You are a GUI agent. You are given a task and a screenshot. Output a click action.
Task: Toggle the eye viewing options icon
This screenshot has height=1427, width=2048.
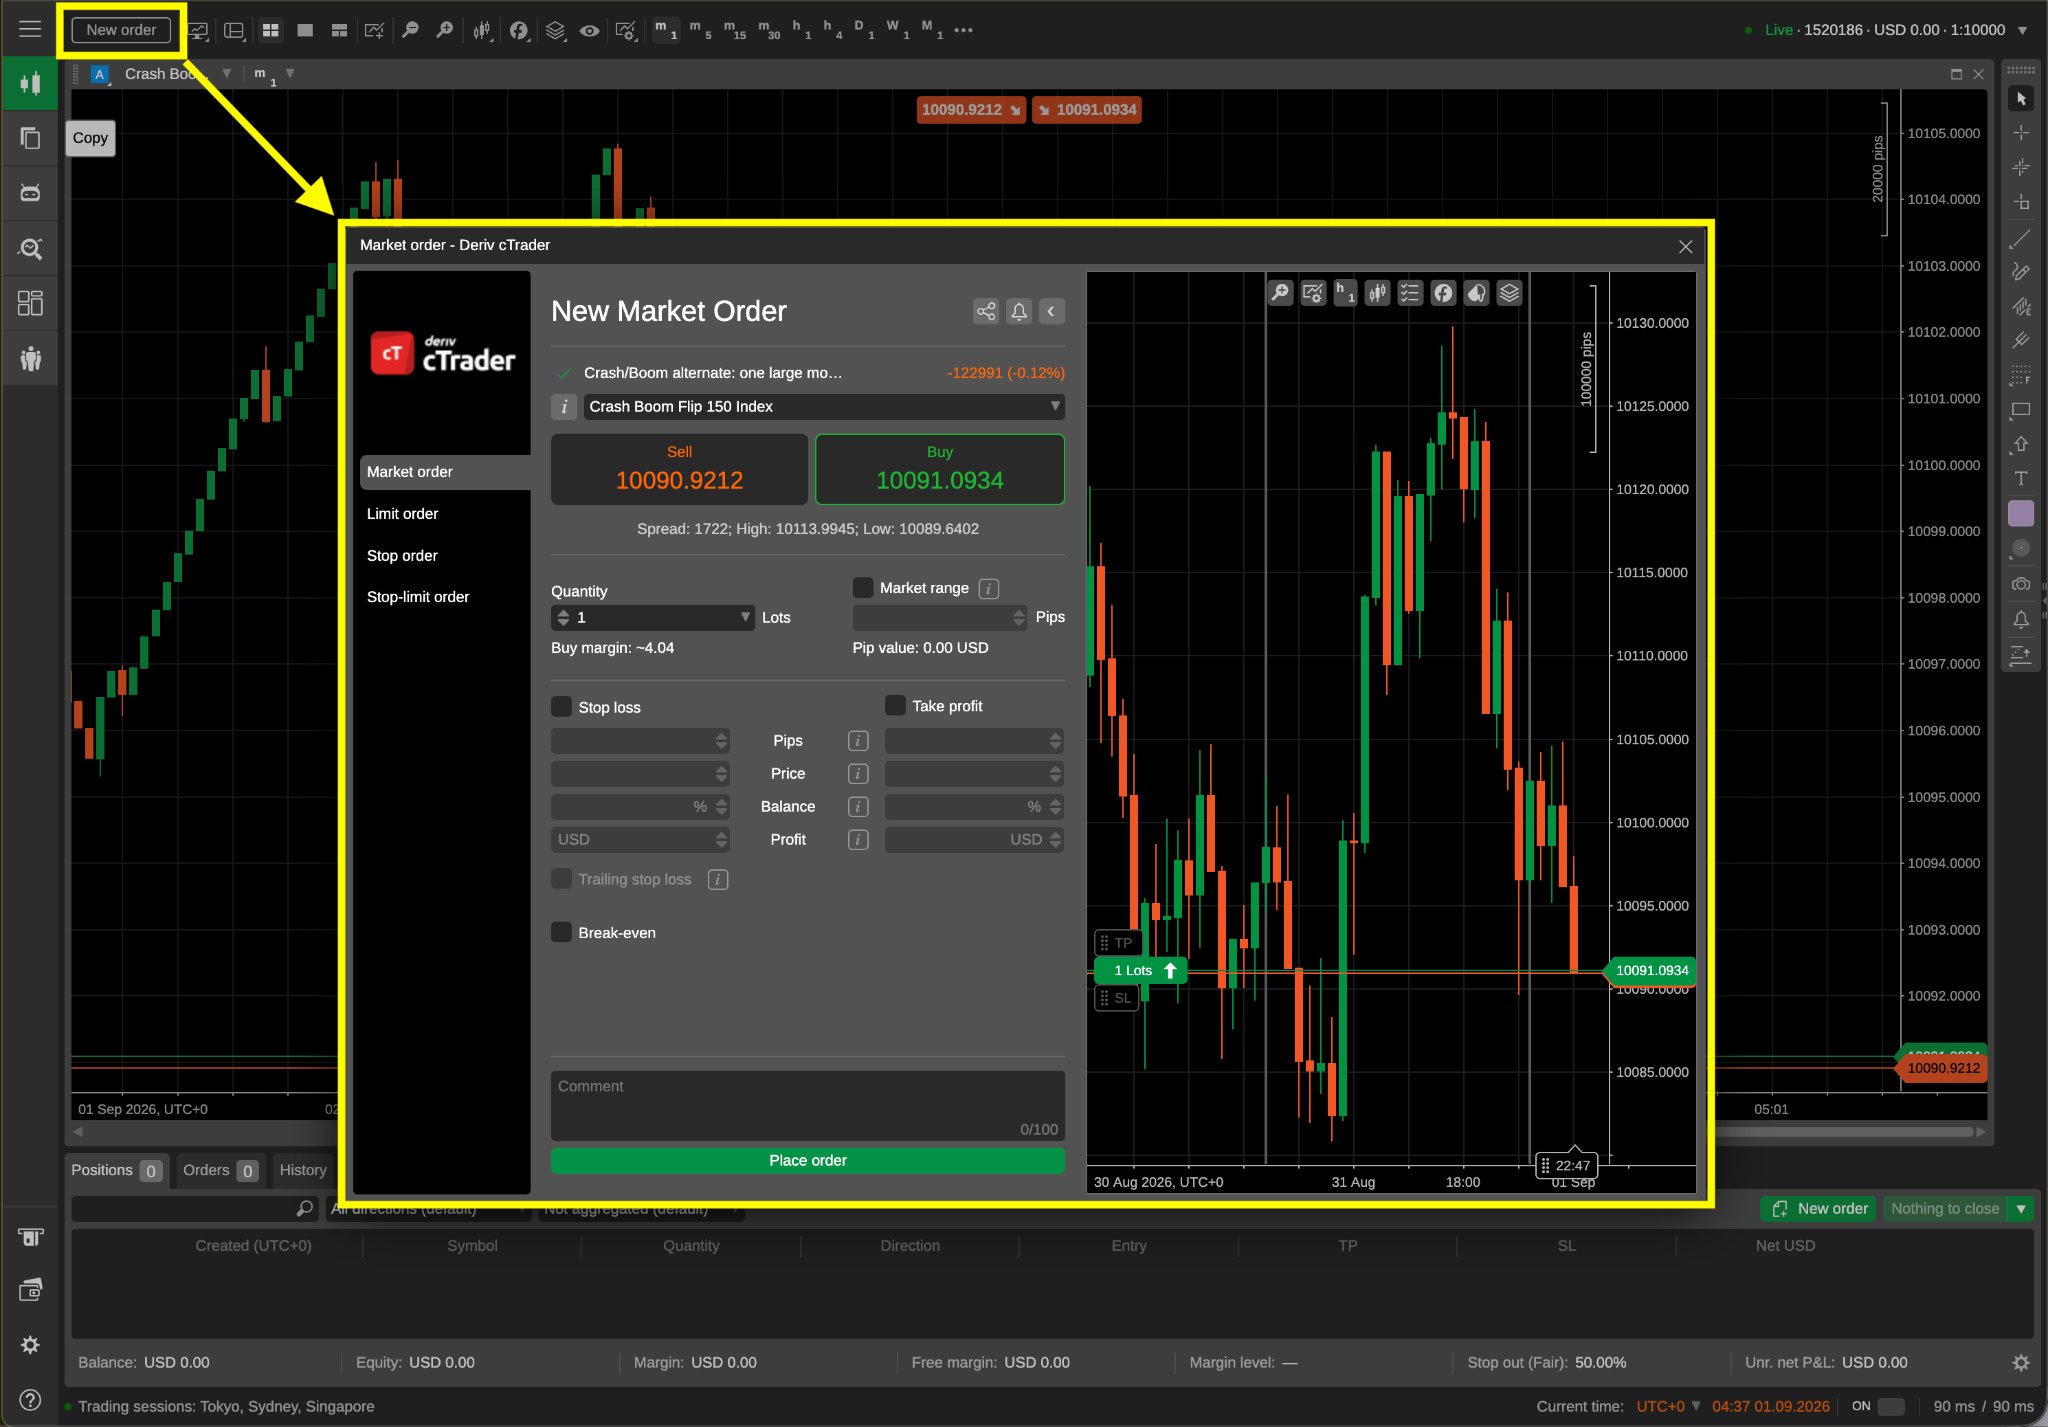(590, 31)
